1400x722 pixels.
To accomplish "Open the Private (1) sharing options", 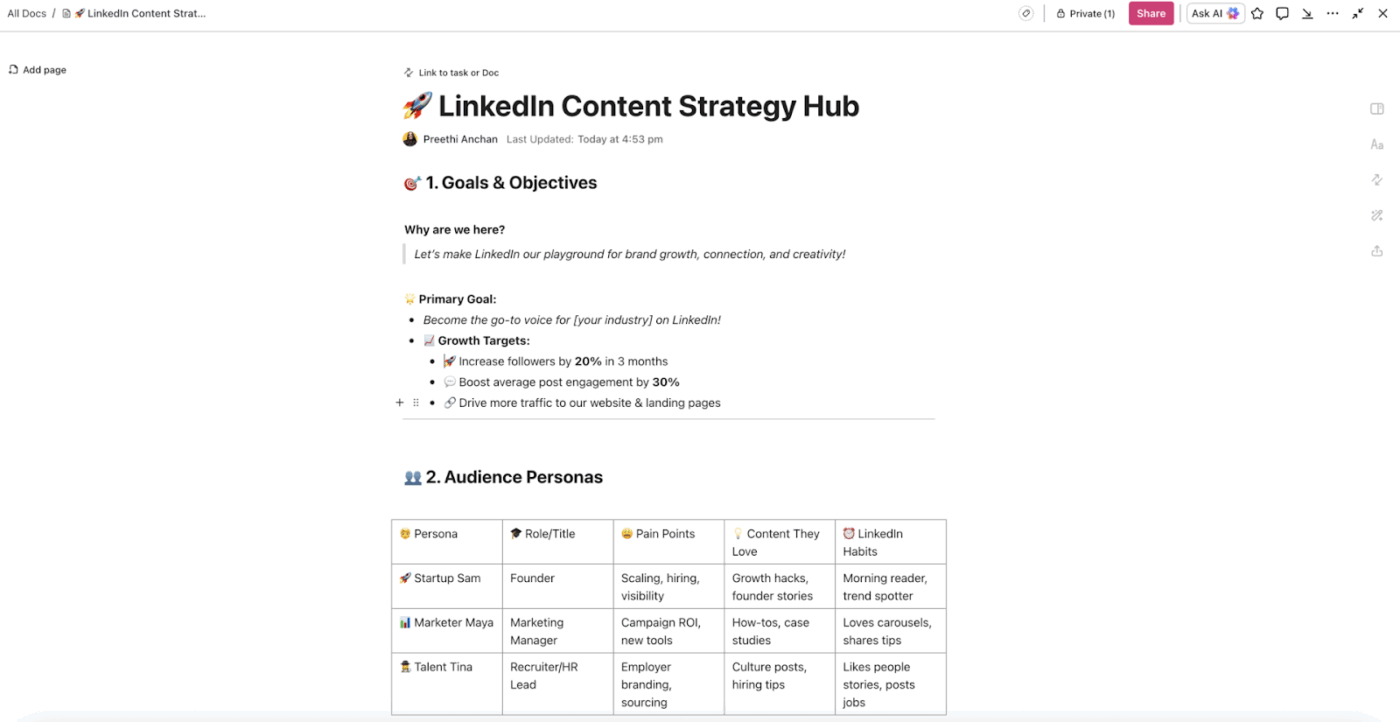I will [1085, 13].
